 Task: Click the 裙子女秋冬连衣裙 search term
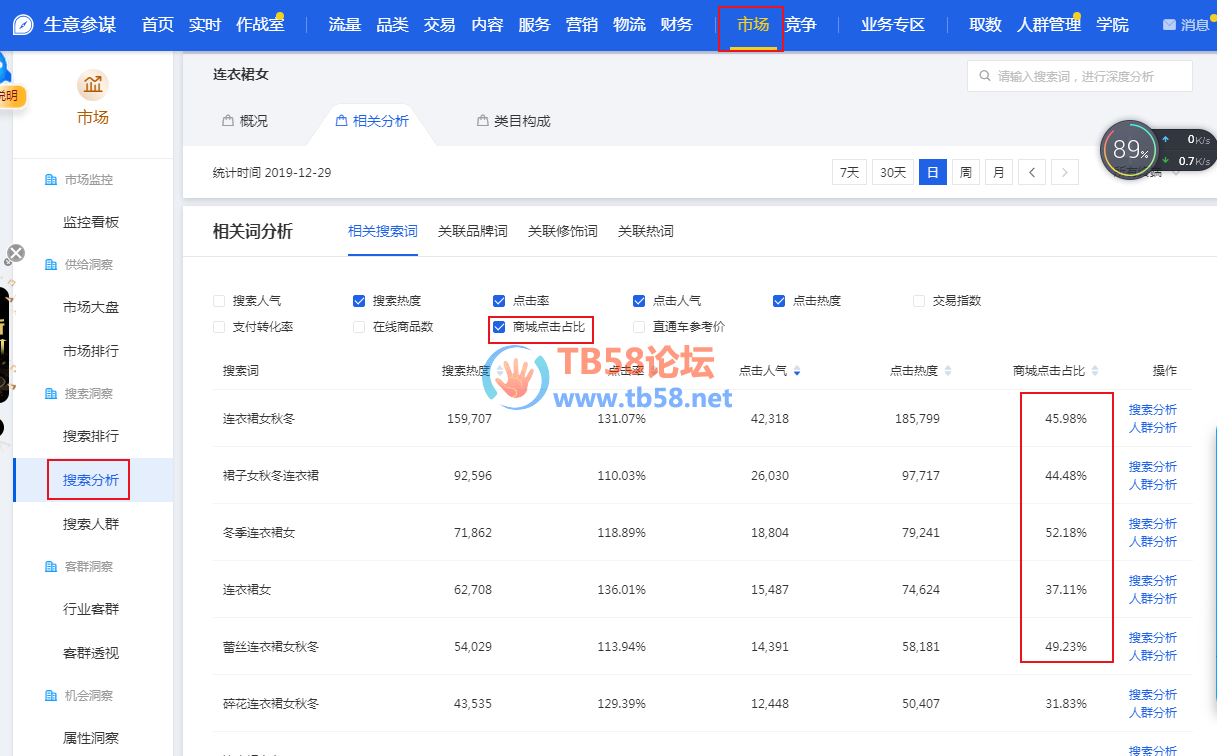pos(271,476)
